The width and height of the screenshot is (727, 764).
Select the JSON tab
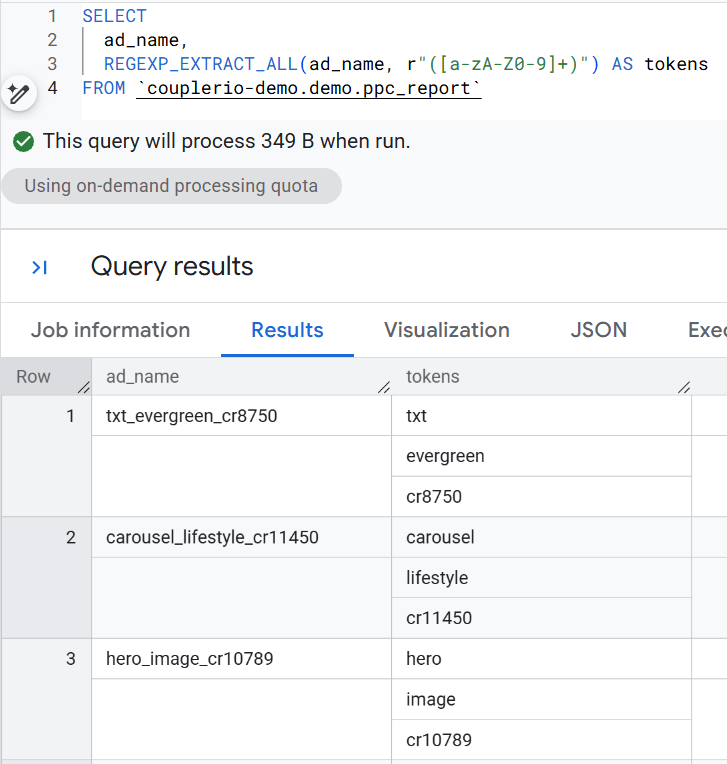point(599,330)
